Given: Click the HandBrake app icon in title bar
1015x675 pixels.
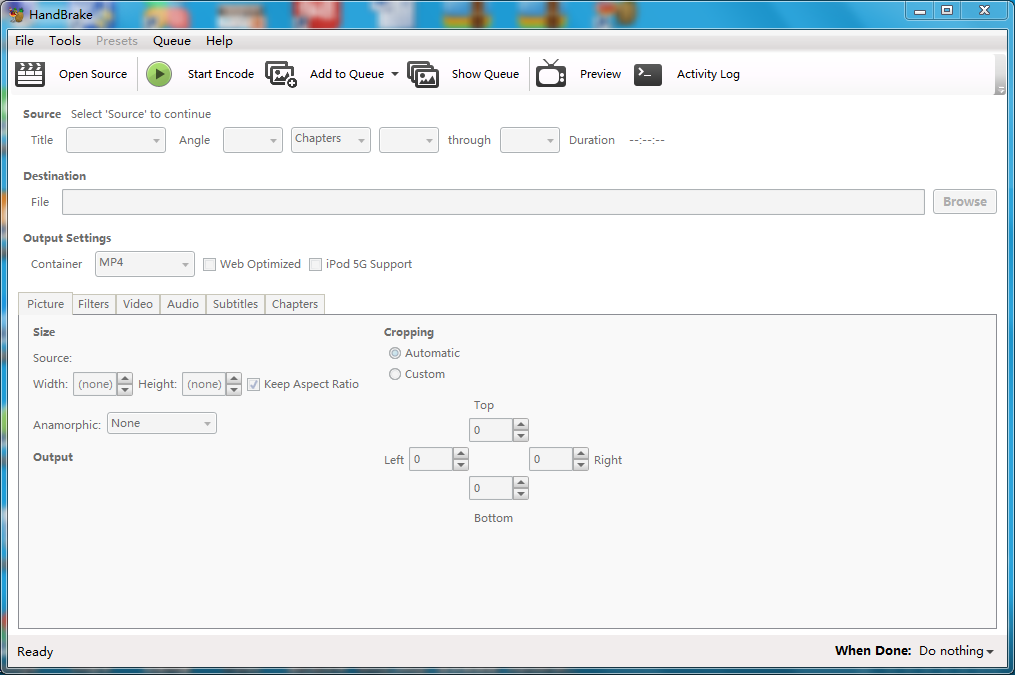Looking at the screenshot, I should click(17, 14).
